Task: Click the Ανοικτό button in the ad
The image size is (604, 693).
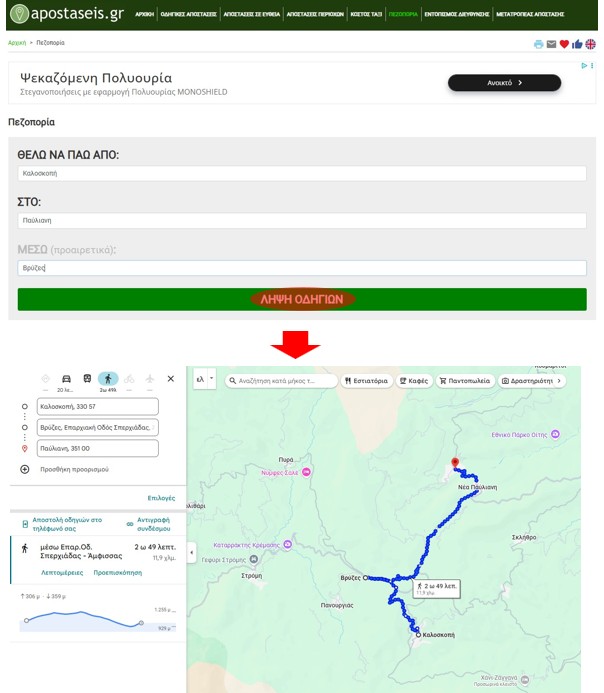Action: (x=504, y=83)
